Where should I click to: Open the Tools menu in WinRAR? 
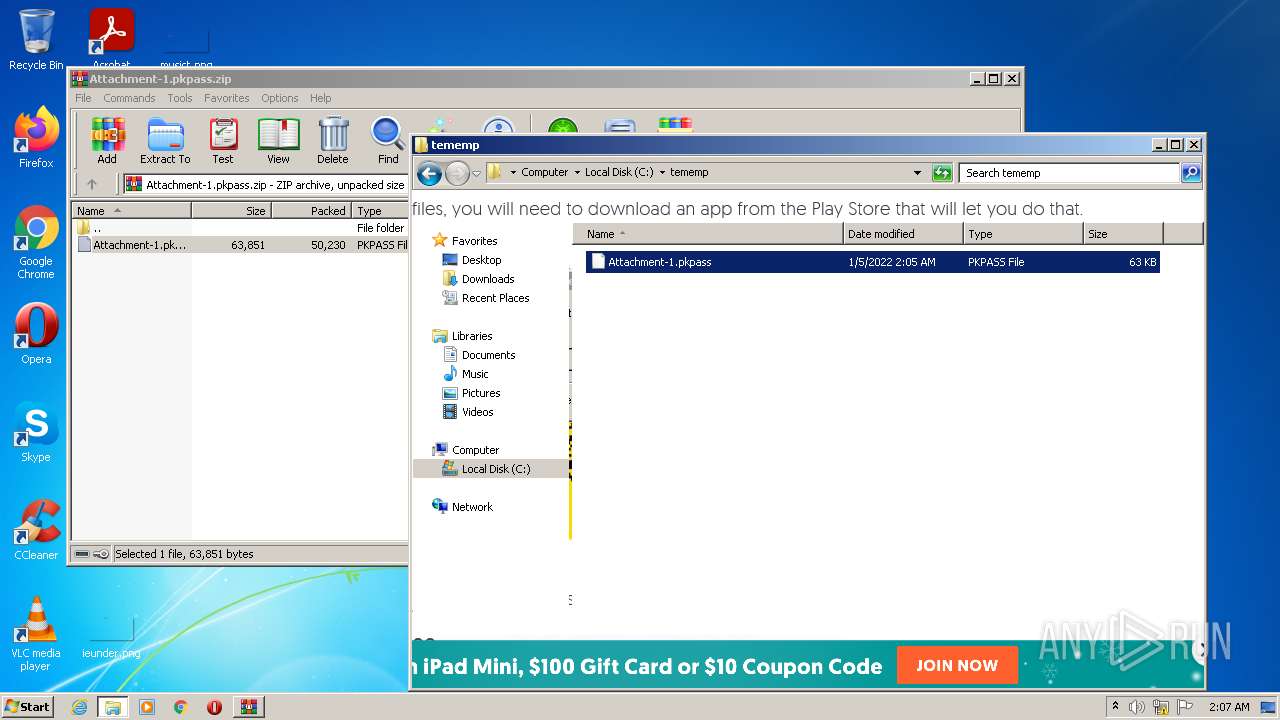pos(180,98)
